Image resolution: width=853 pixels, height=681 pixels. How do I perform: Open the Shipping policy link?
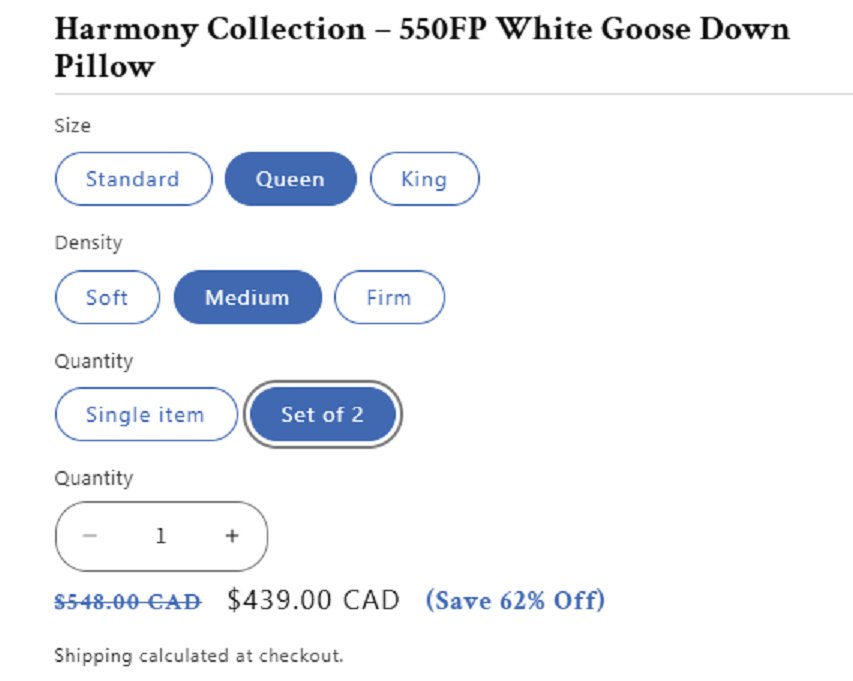(x=93, y=656)
